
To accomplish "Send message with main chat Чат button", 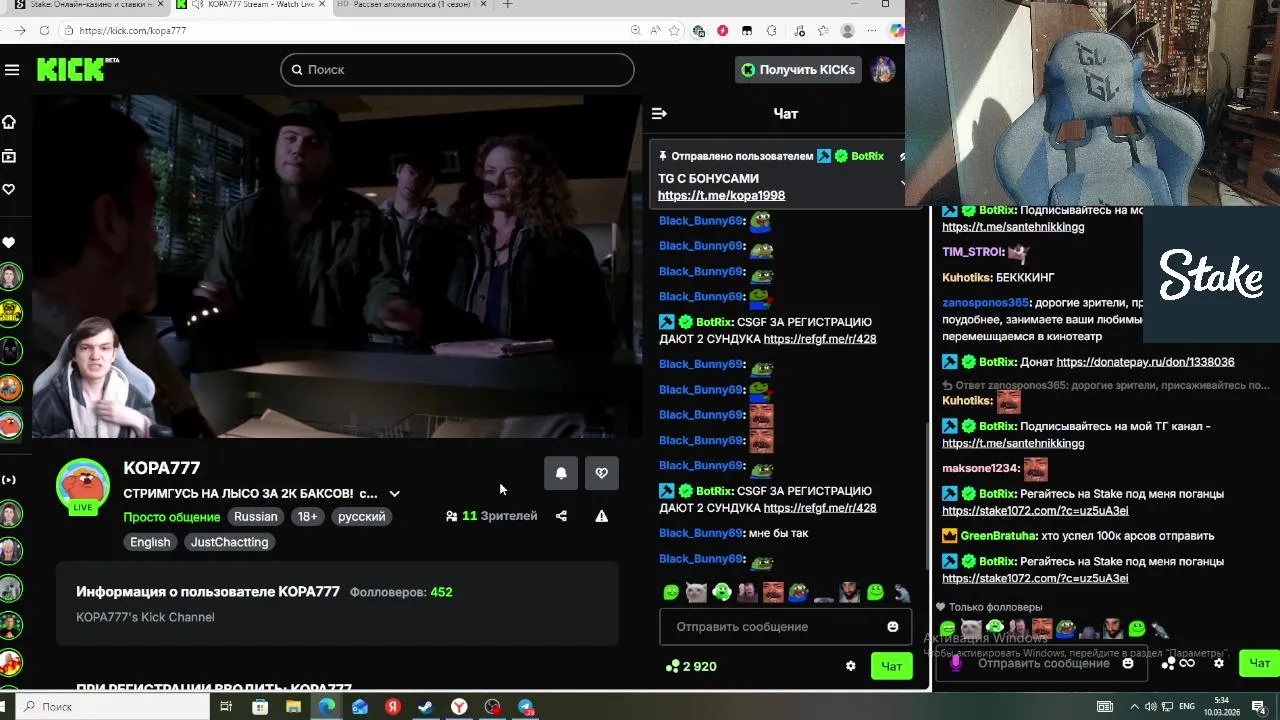I will click(891, 666).
